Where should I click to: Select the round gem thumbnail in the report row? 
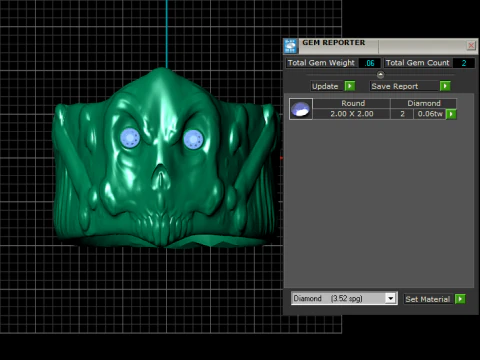[301, 109]
